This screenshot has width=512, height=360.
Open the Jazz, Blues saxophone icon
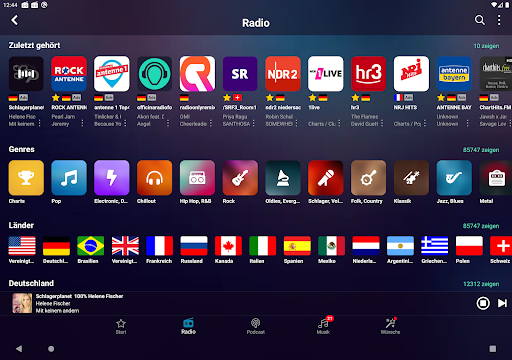454,178
